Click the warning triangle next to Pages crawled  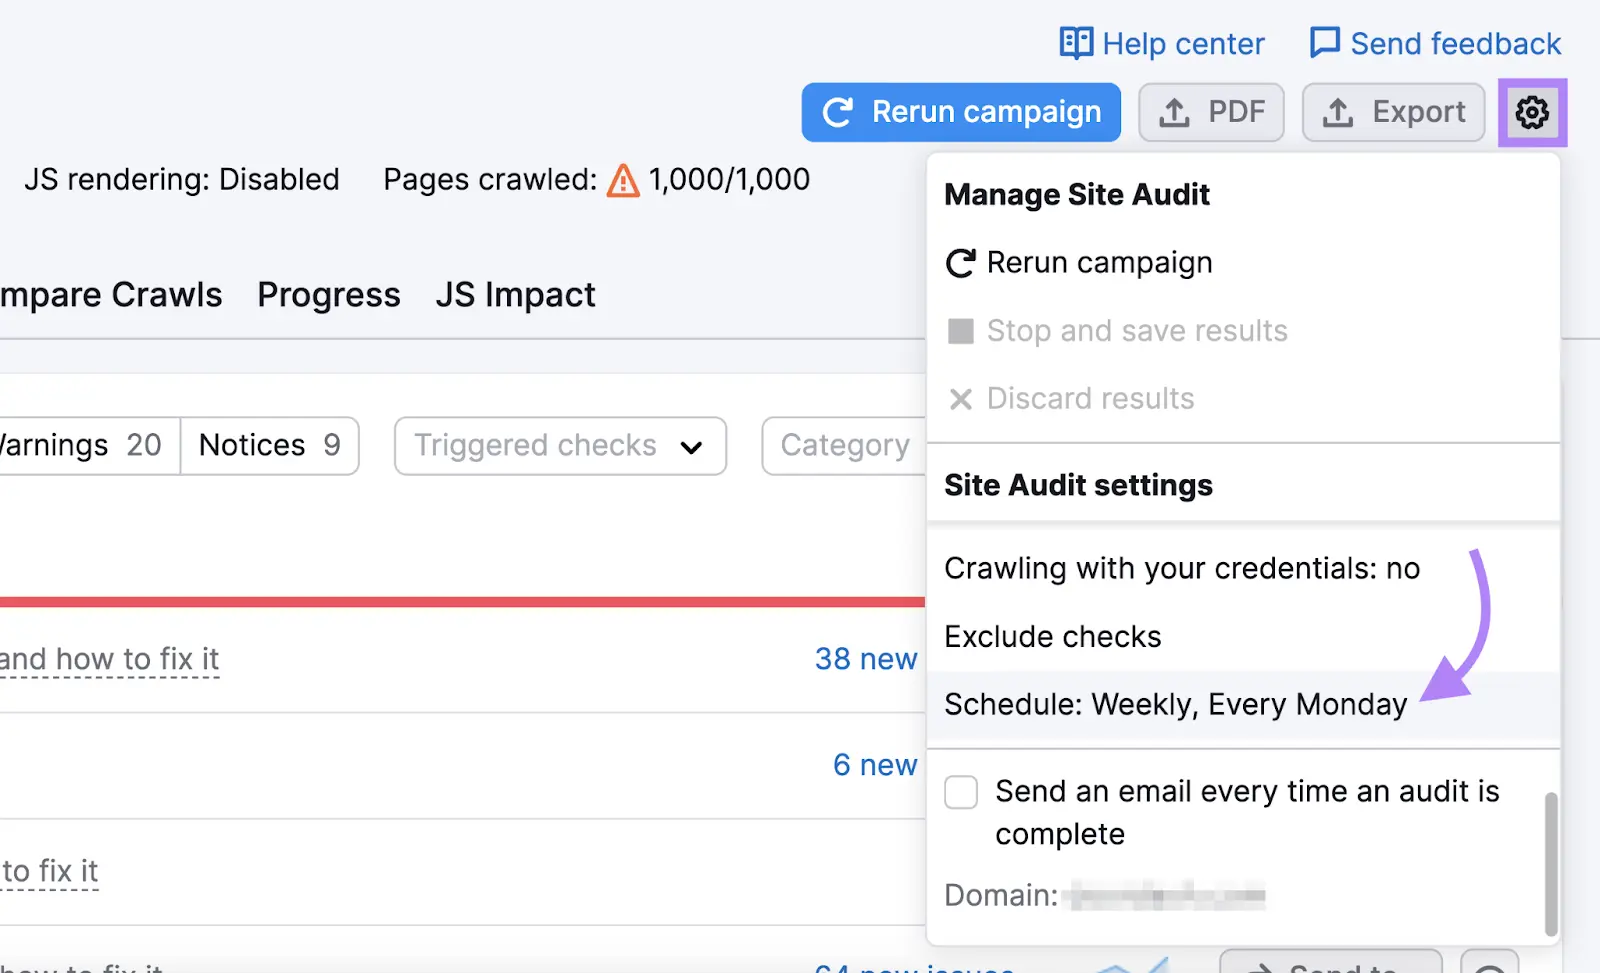pyautogui.click(x=622, y=180)
